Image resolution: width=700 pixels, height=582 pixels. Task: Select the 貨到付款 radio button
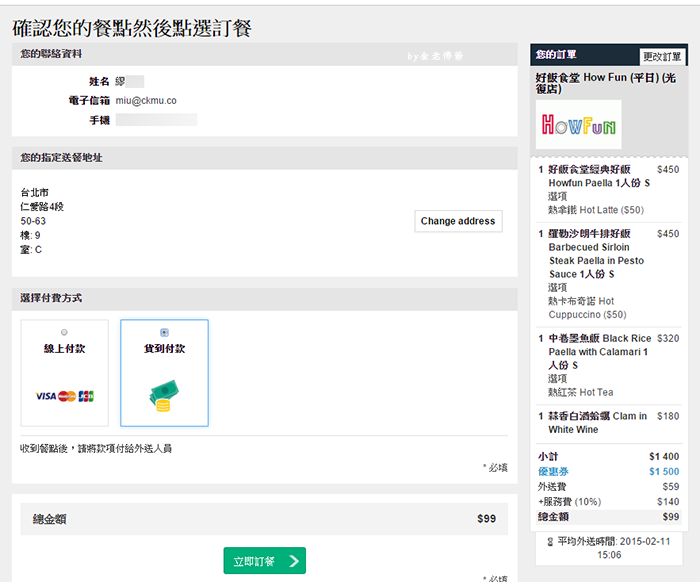[164, 333]
